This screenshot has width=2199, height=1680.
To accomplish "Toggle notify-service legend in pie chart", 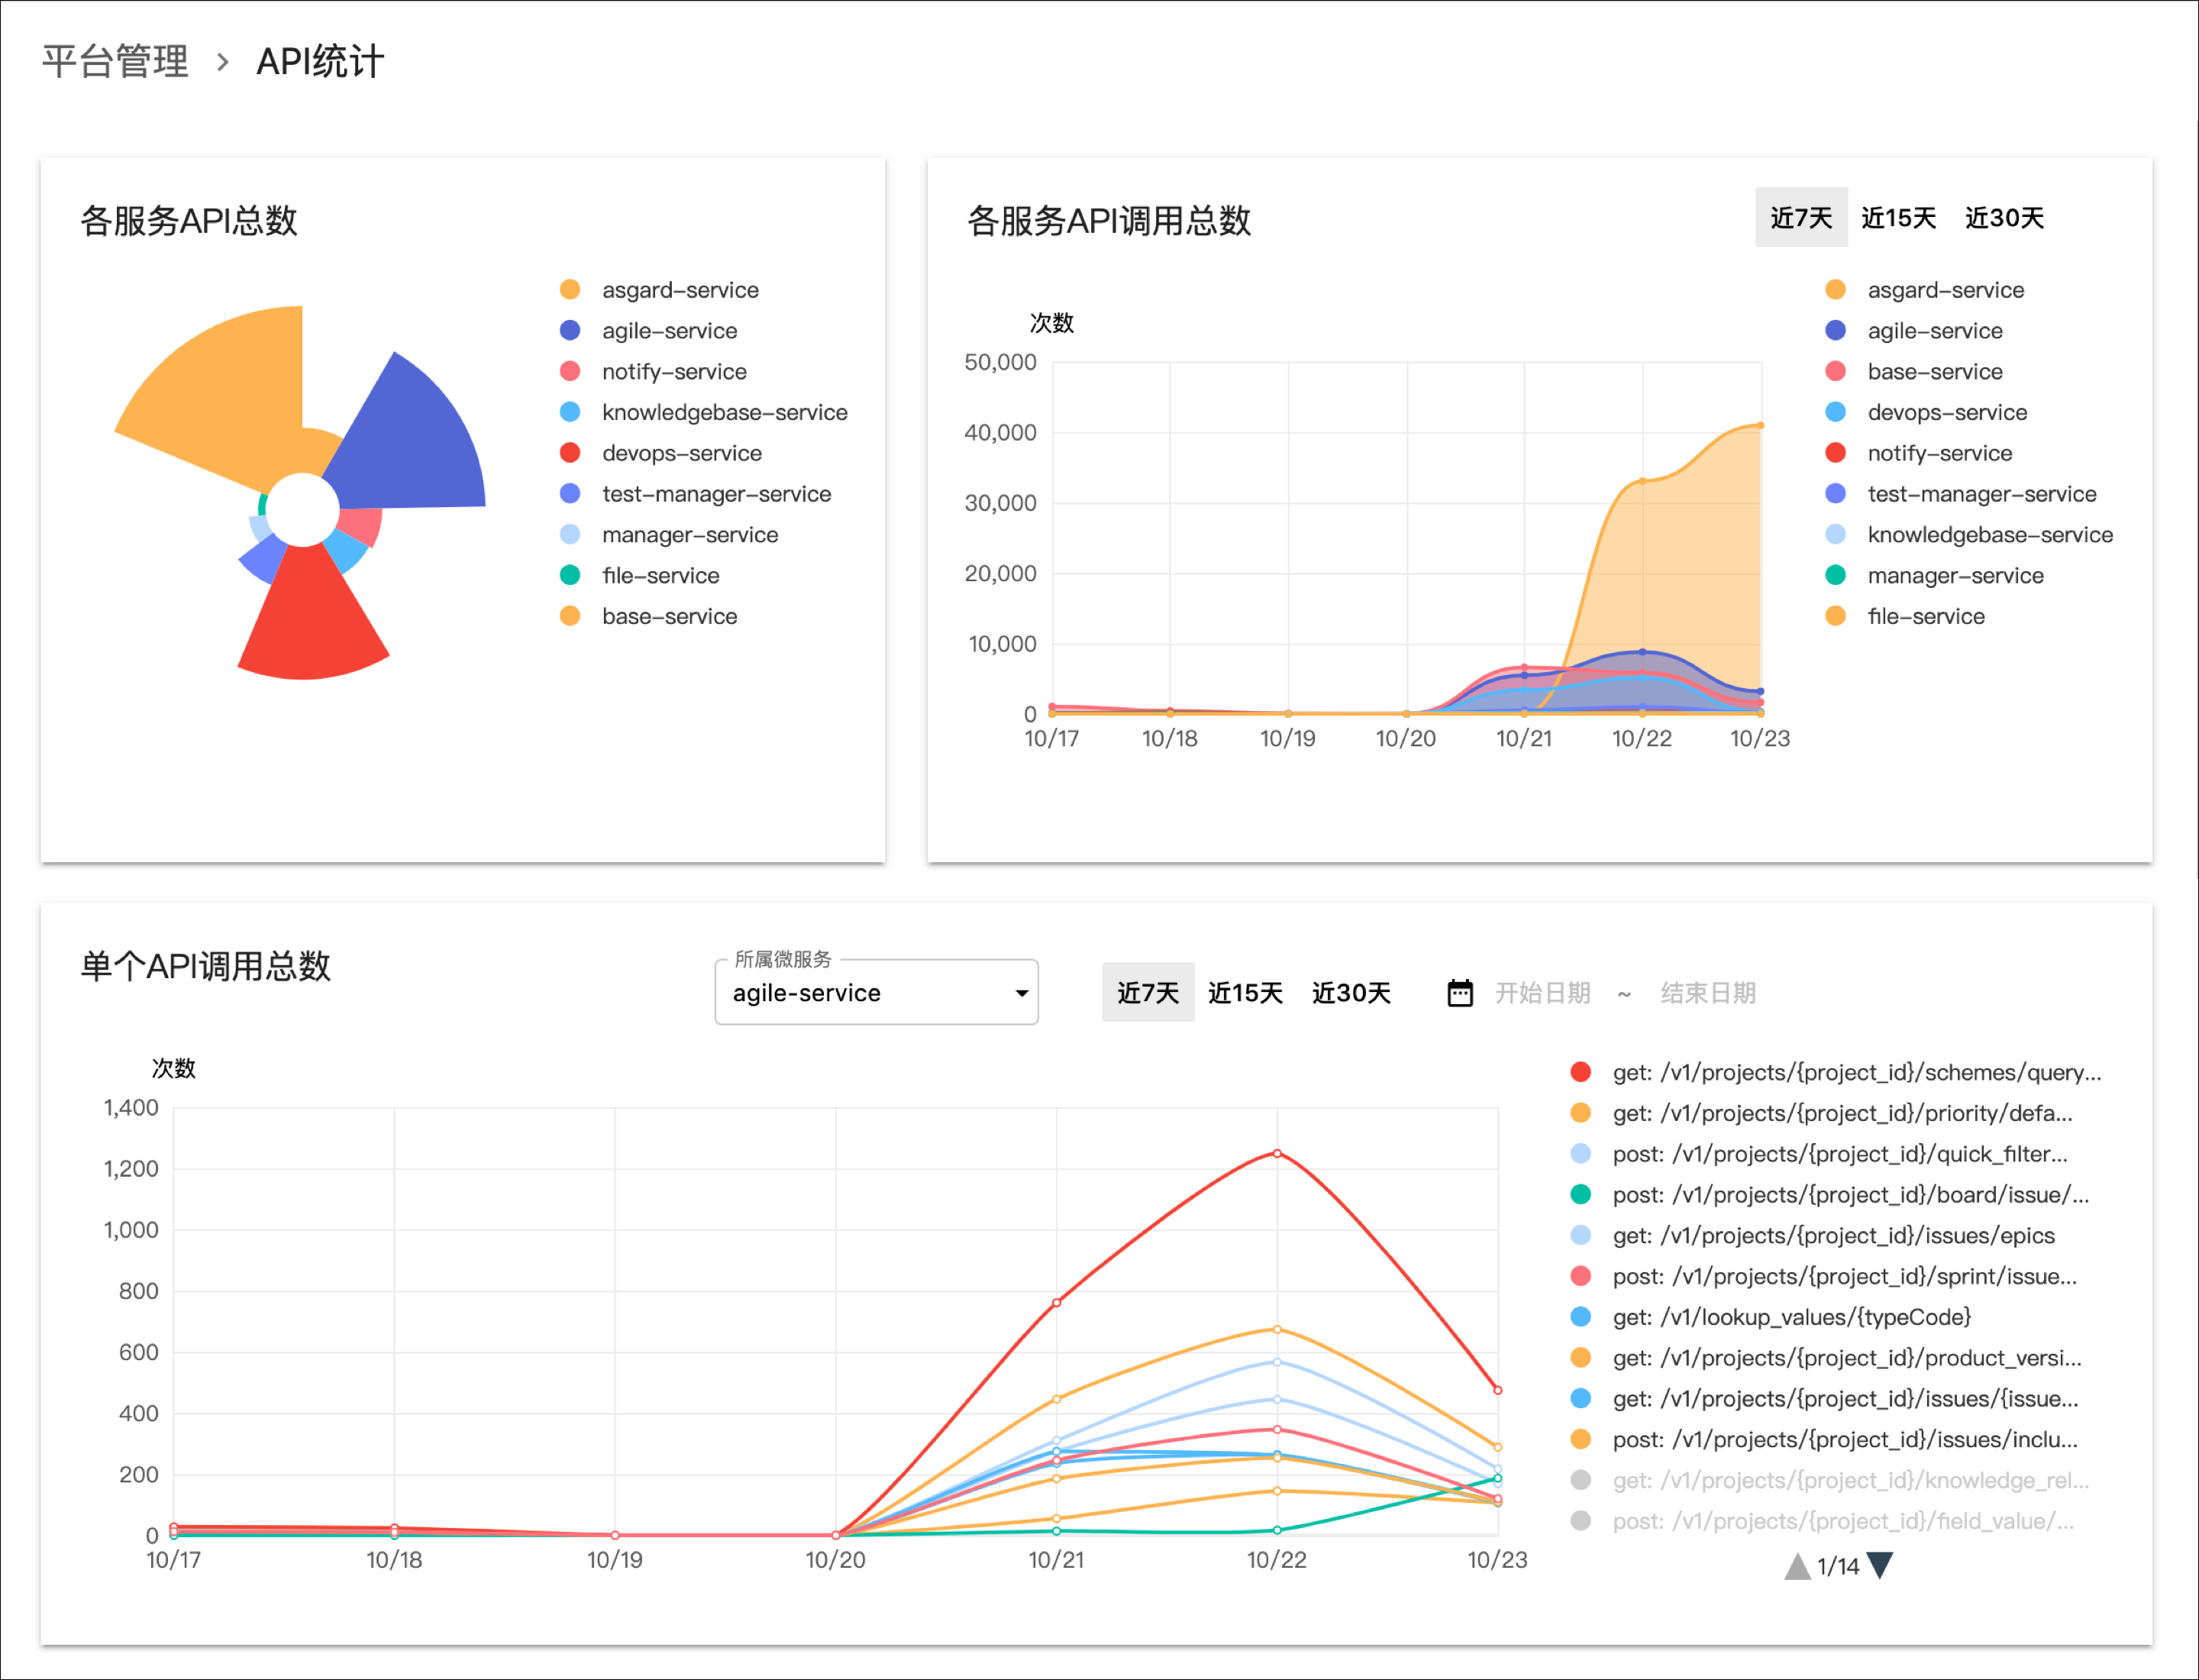I will point(653,372).
